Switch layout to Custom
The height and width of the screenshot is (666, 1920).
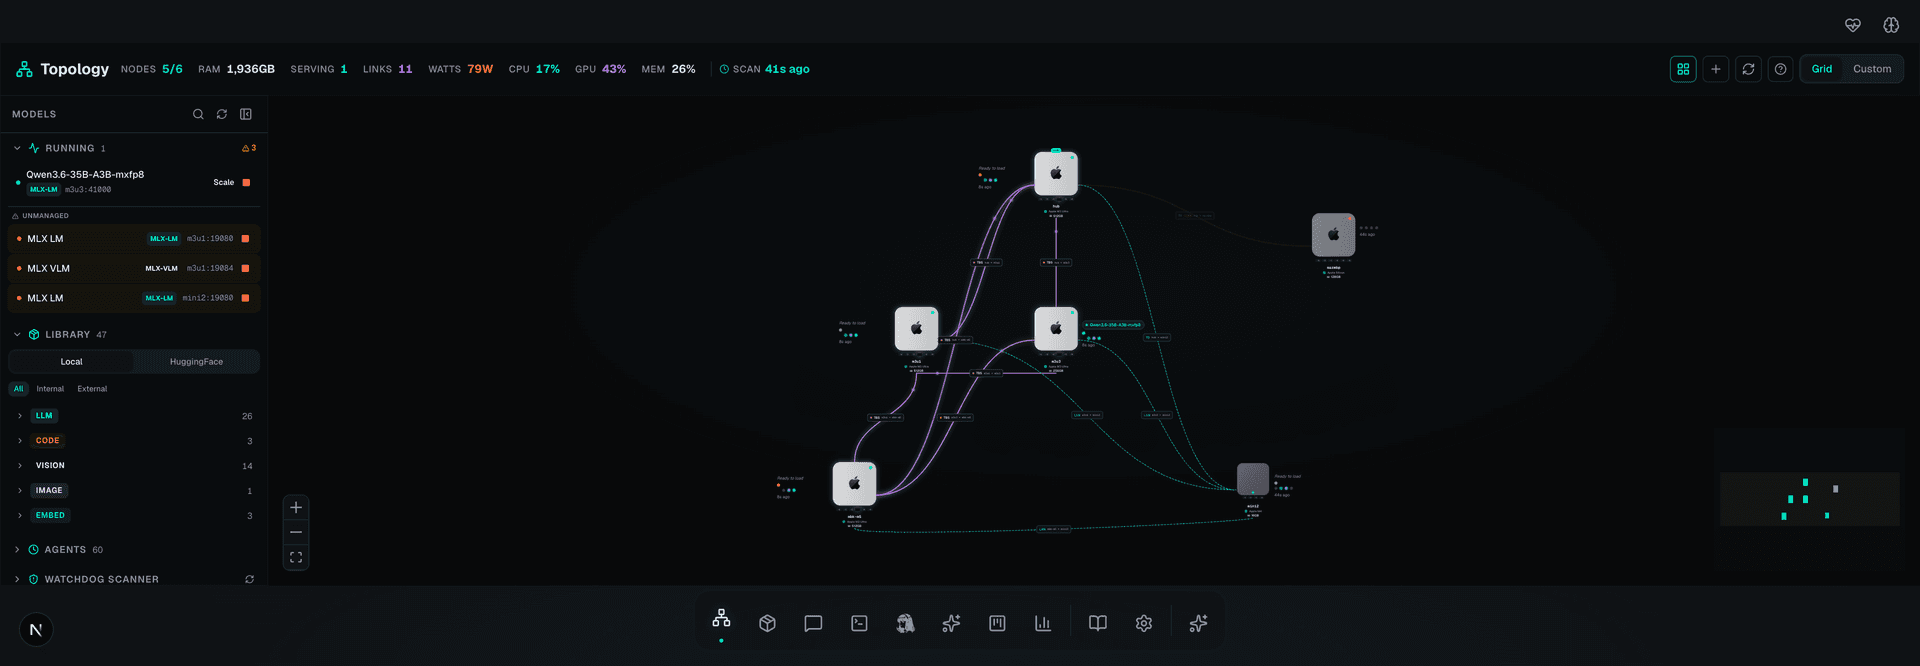coord(1872,69)
